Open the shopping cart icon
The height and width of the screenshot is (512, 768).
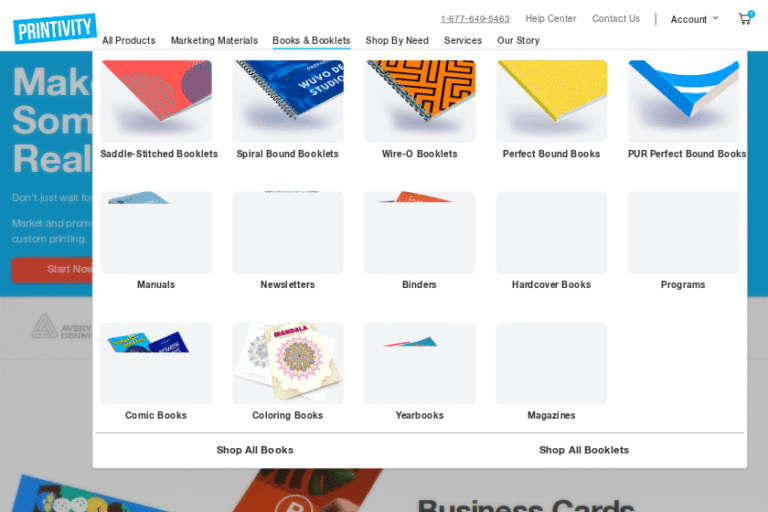pyautogui.click(x=745, y=19)
